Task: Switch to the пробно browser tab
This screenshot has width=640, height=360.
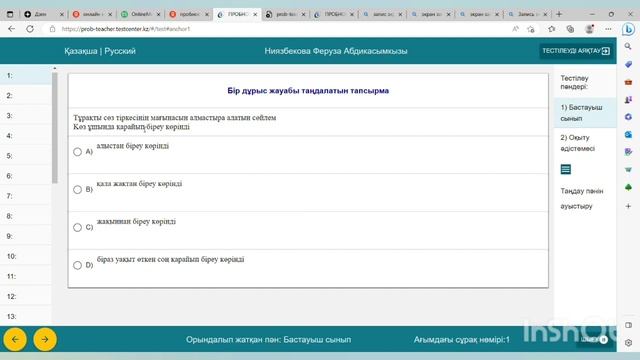Action: click(189, 14)
